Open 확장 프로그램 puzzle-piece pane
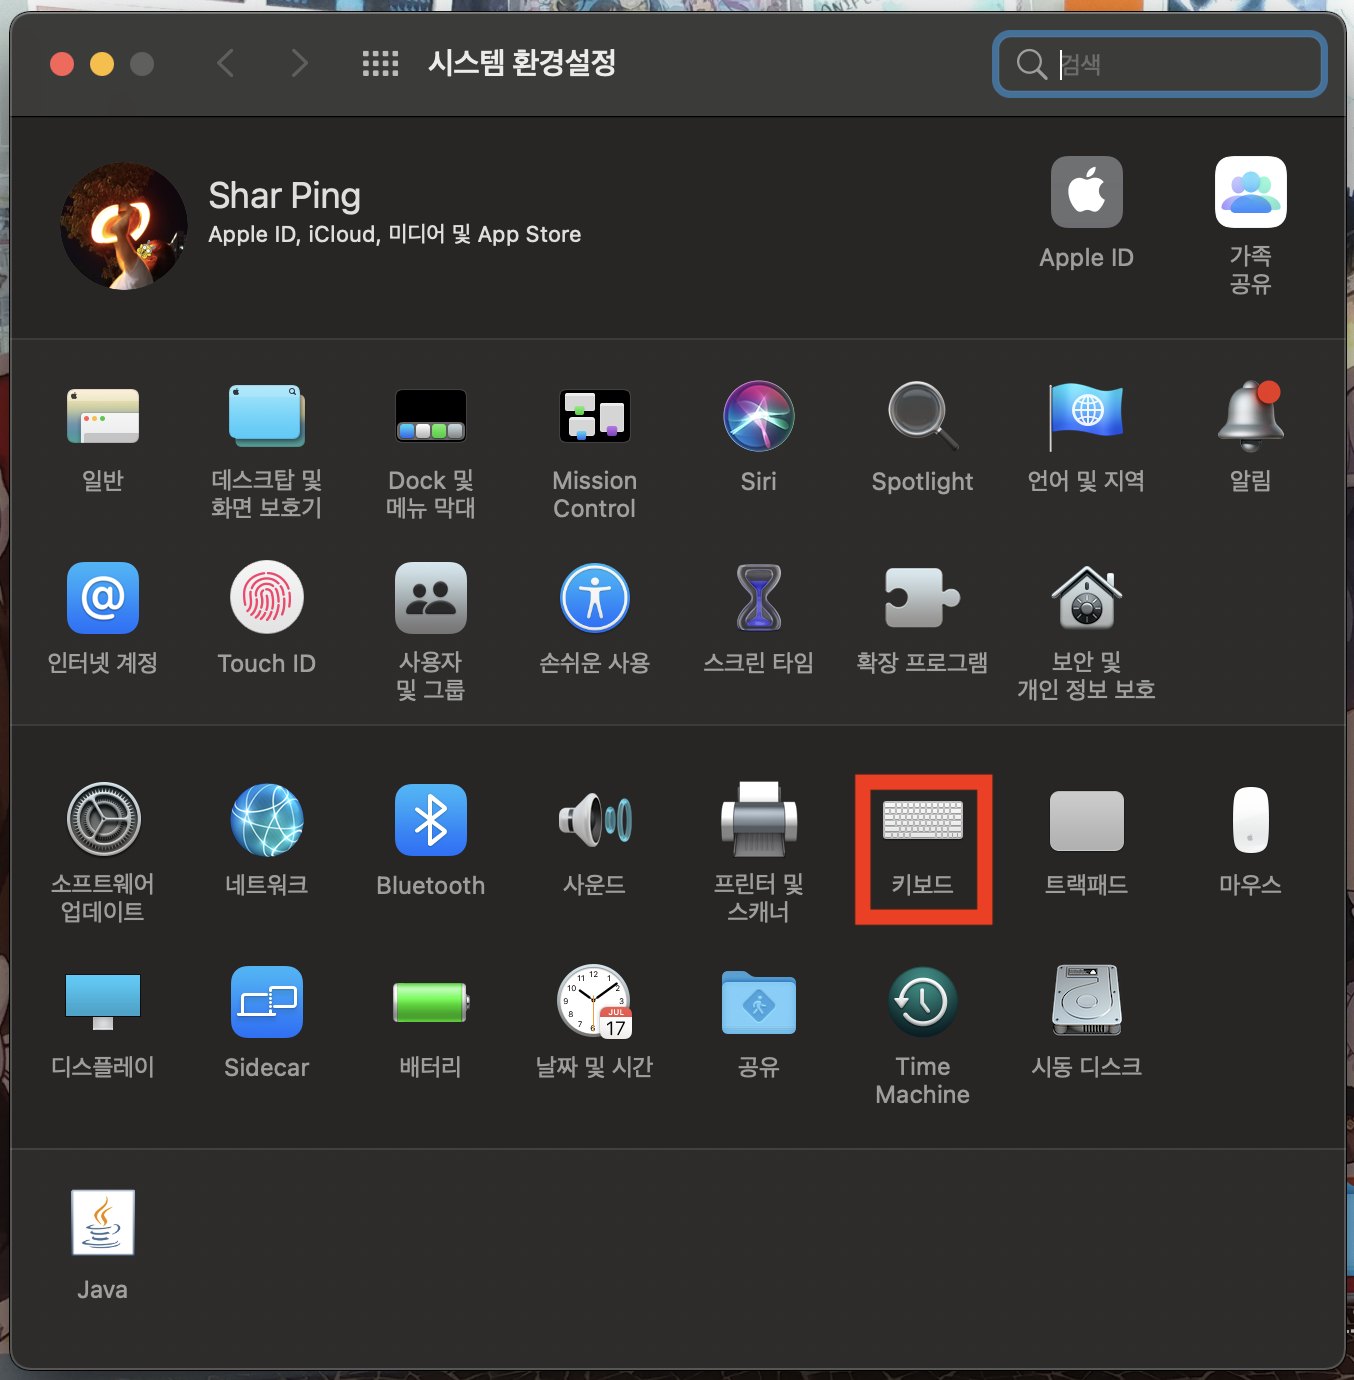This screenshot has width=1354, height=1380. coord(923,598)
